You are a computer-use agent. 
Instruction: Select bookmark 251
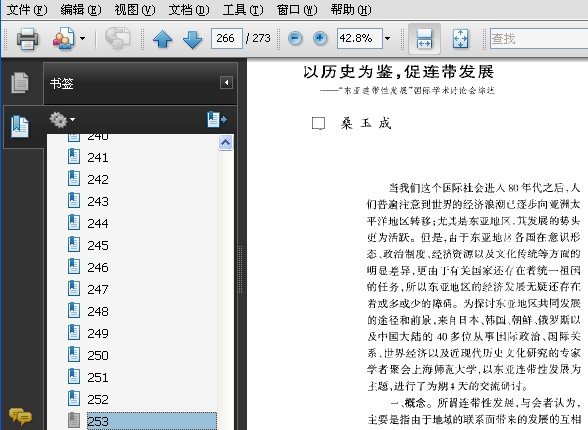point(98,377)
